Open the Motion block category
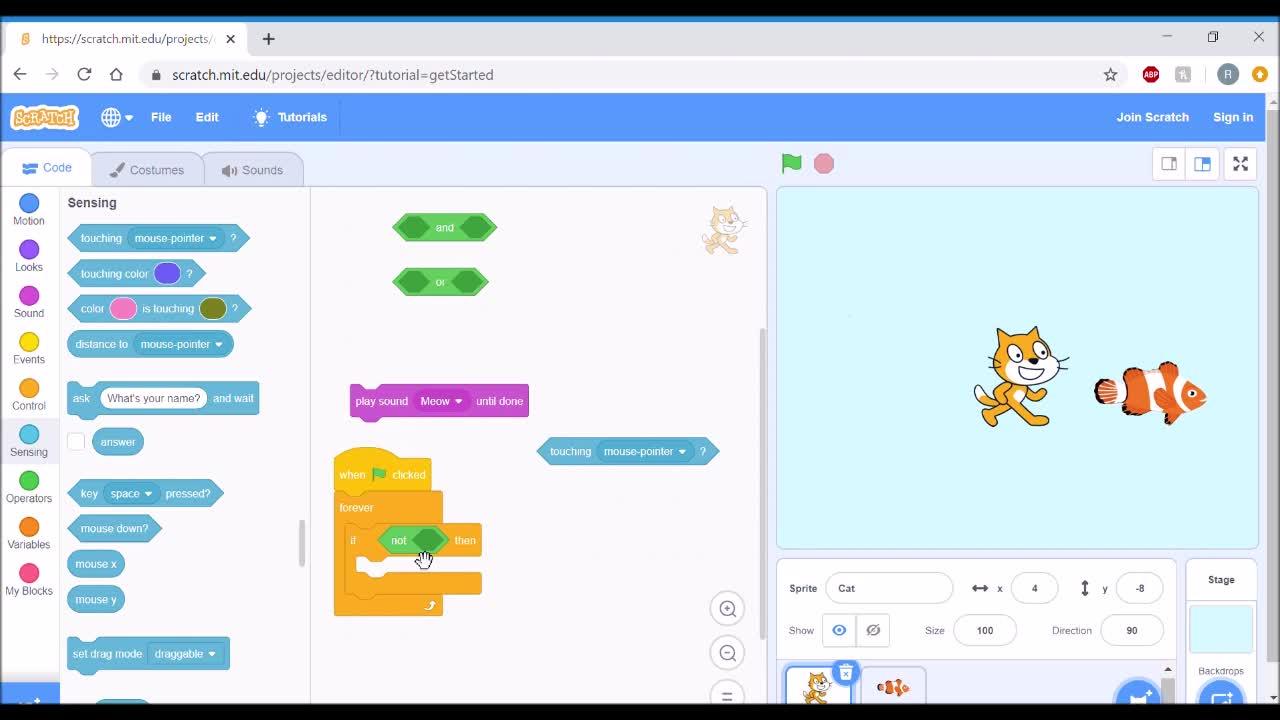This screenshot has height=720, width=1280. [29, 210]
